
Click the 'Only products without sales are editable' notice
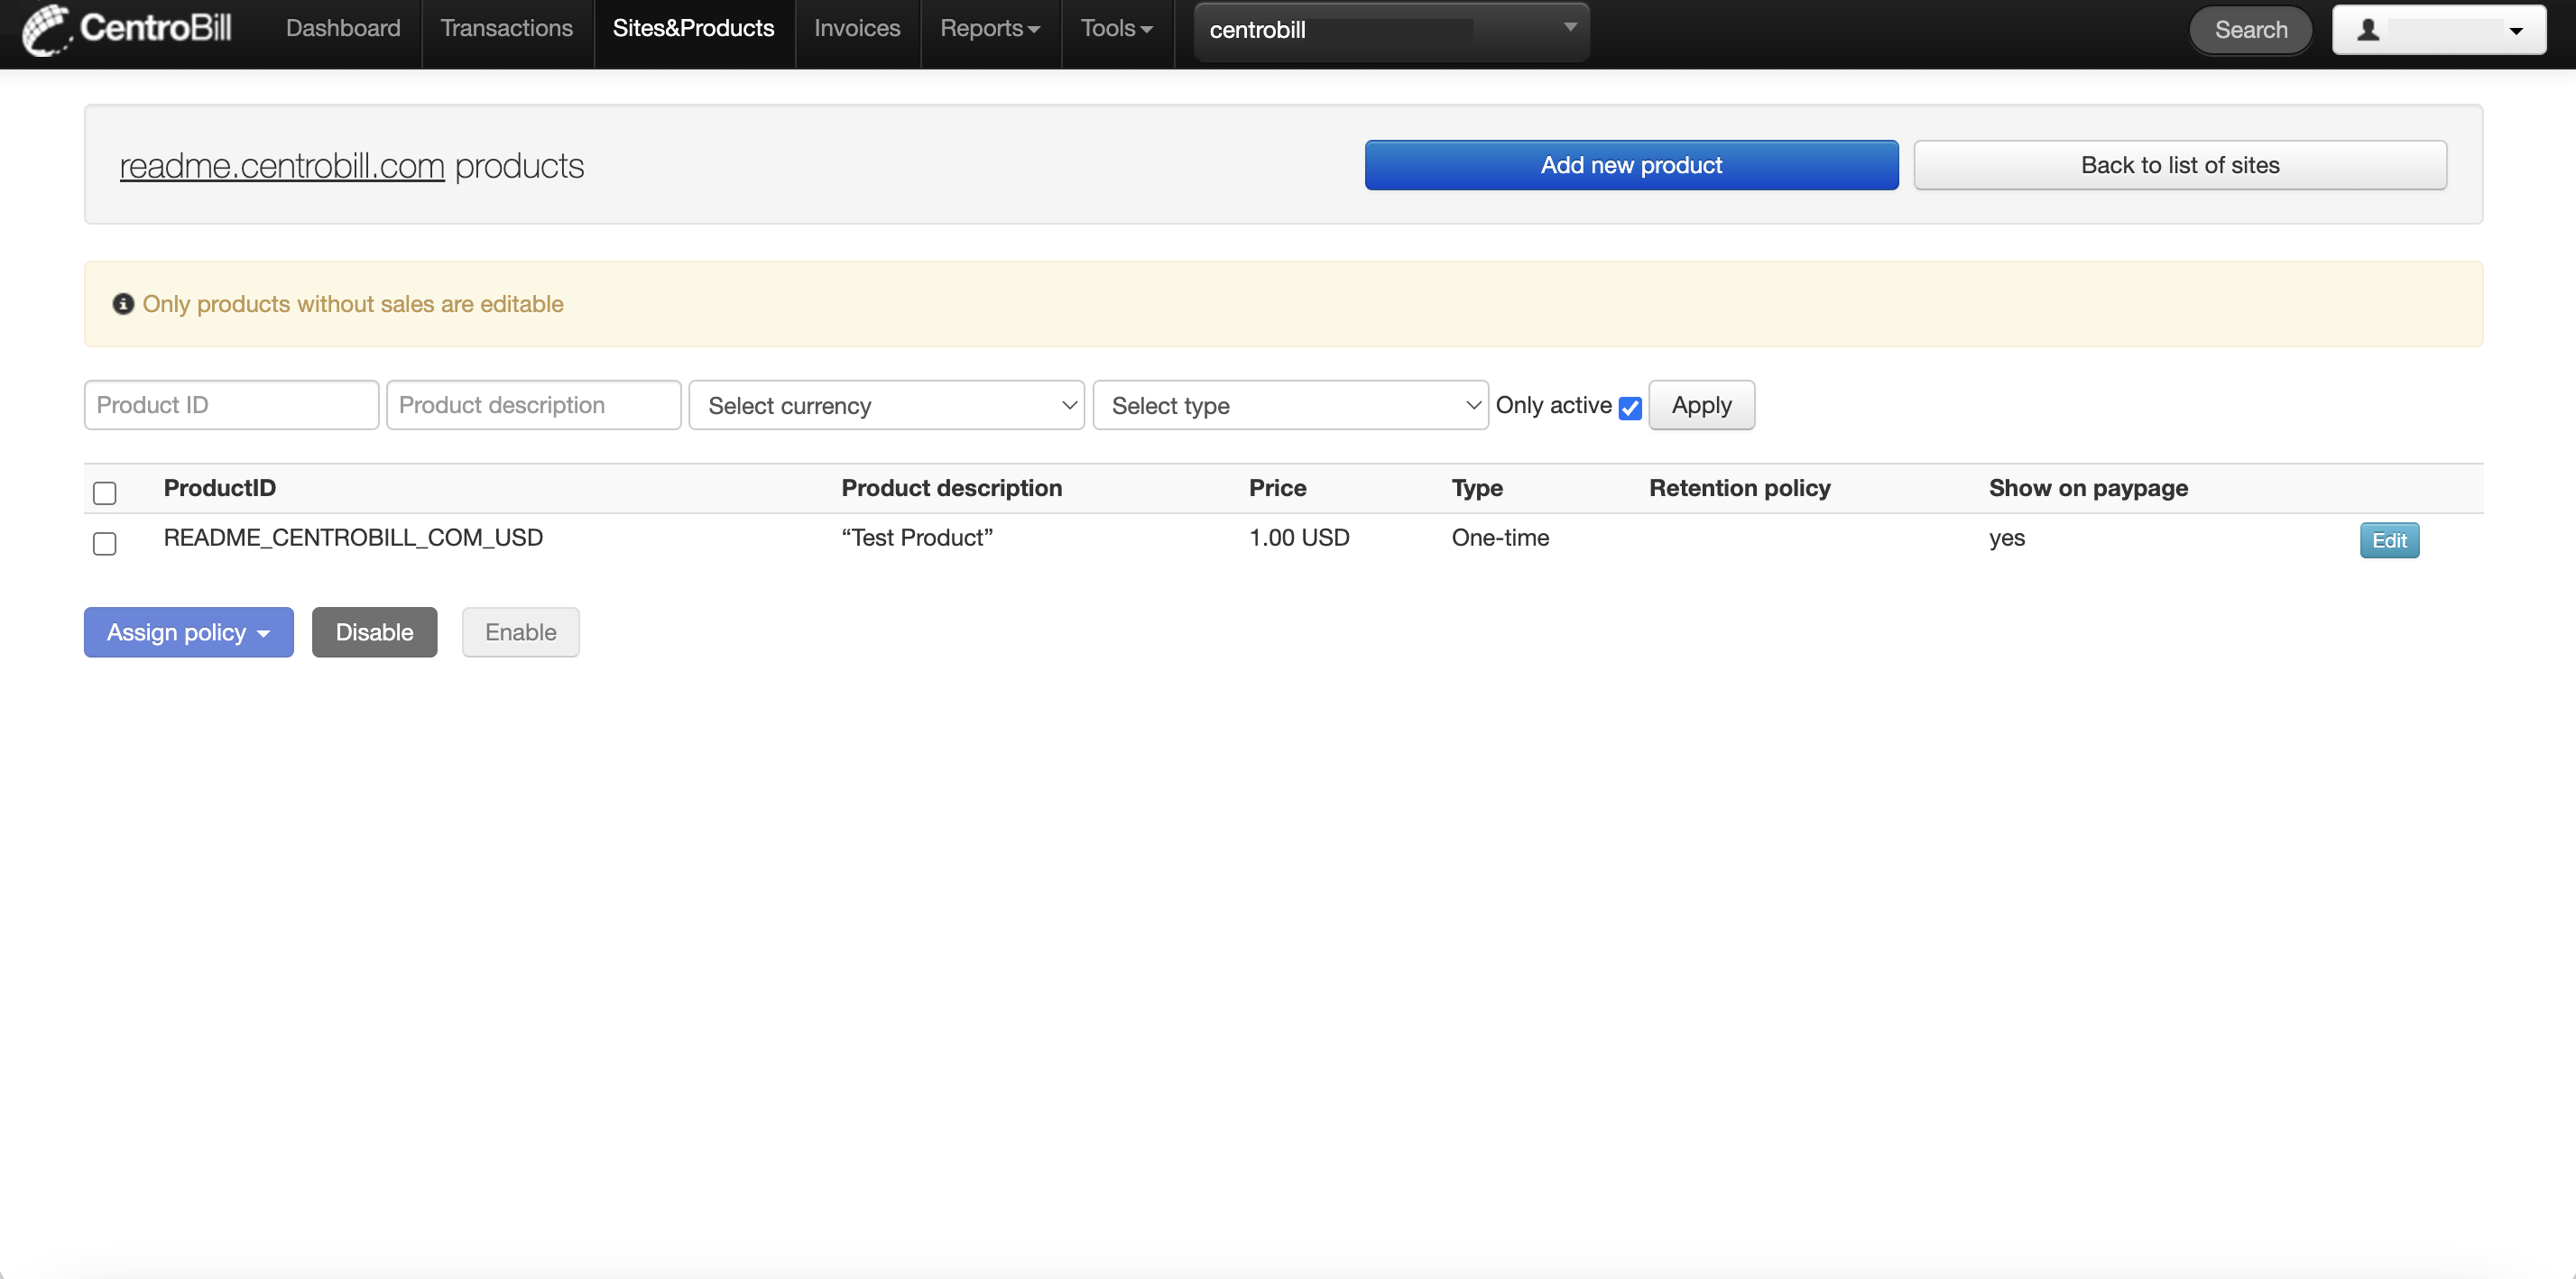click(x=353, y=304)
